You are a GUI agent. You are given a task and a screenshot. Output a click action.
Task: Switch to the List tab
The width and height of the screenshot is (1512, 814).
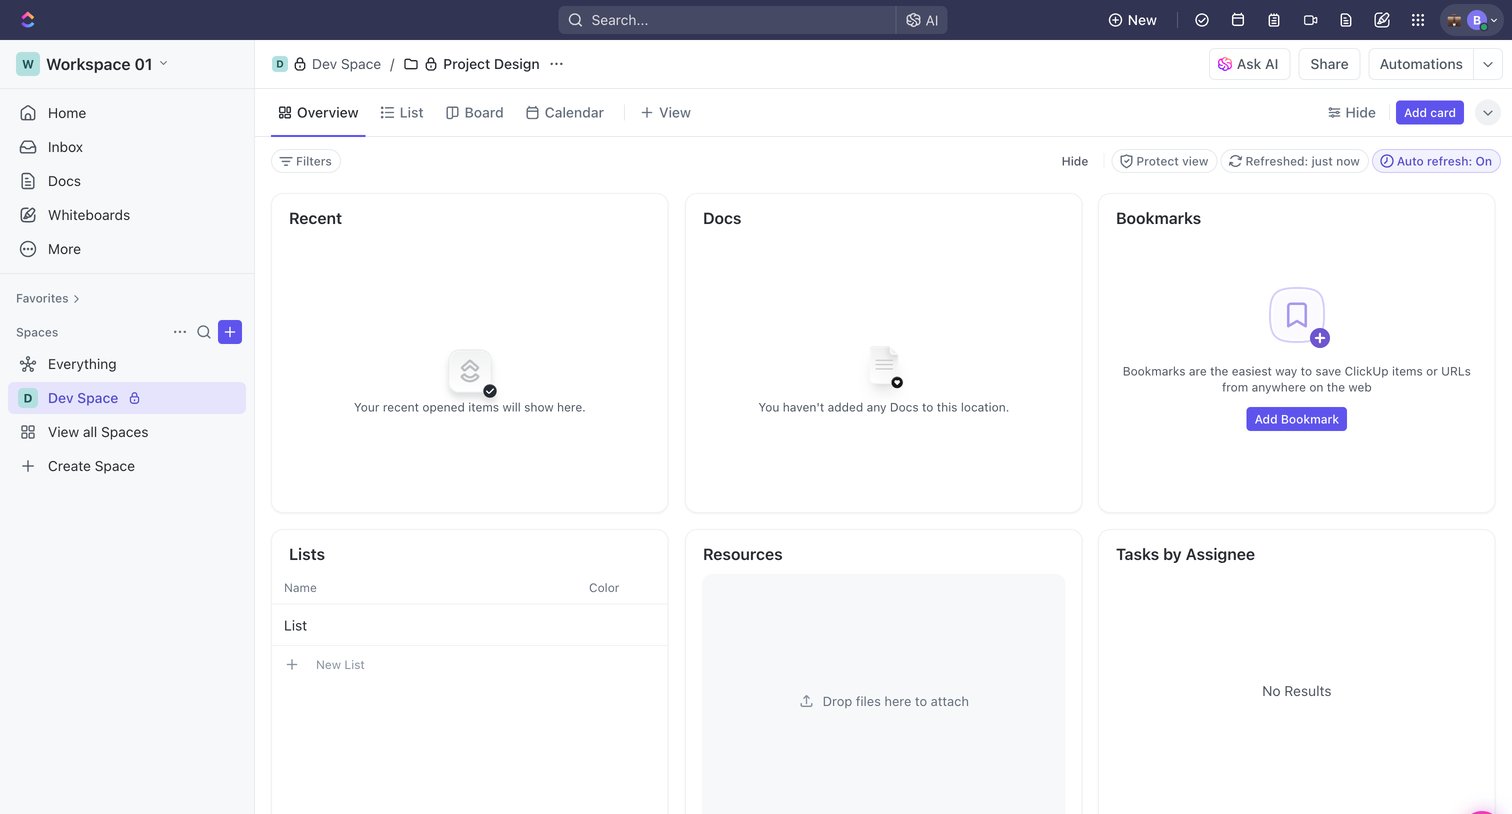click(x=402, y=113)
